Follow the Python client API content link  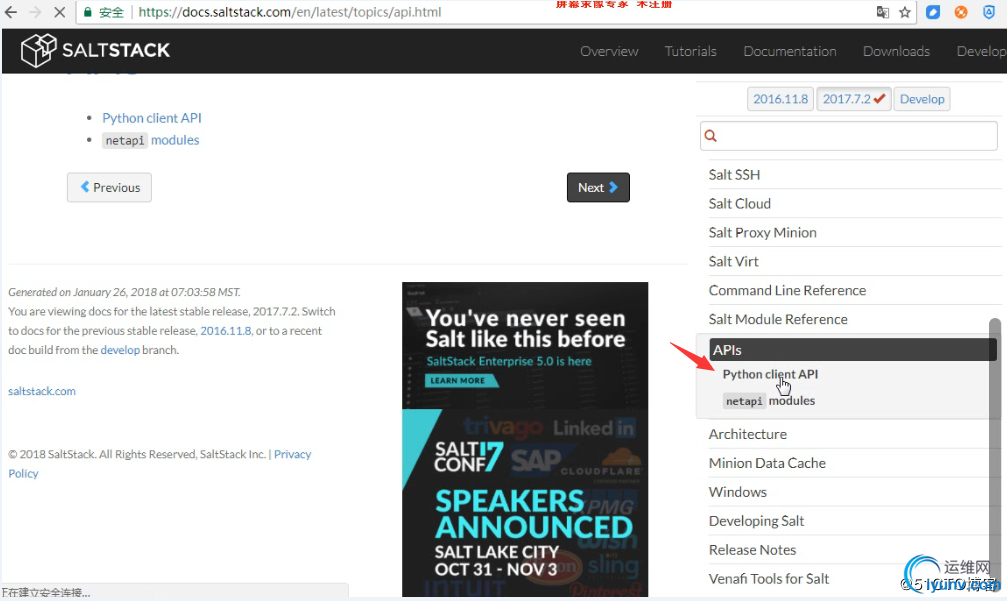tap(152, 118)
